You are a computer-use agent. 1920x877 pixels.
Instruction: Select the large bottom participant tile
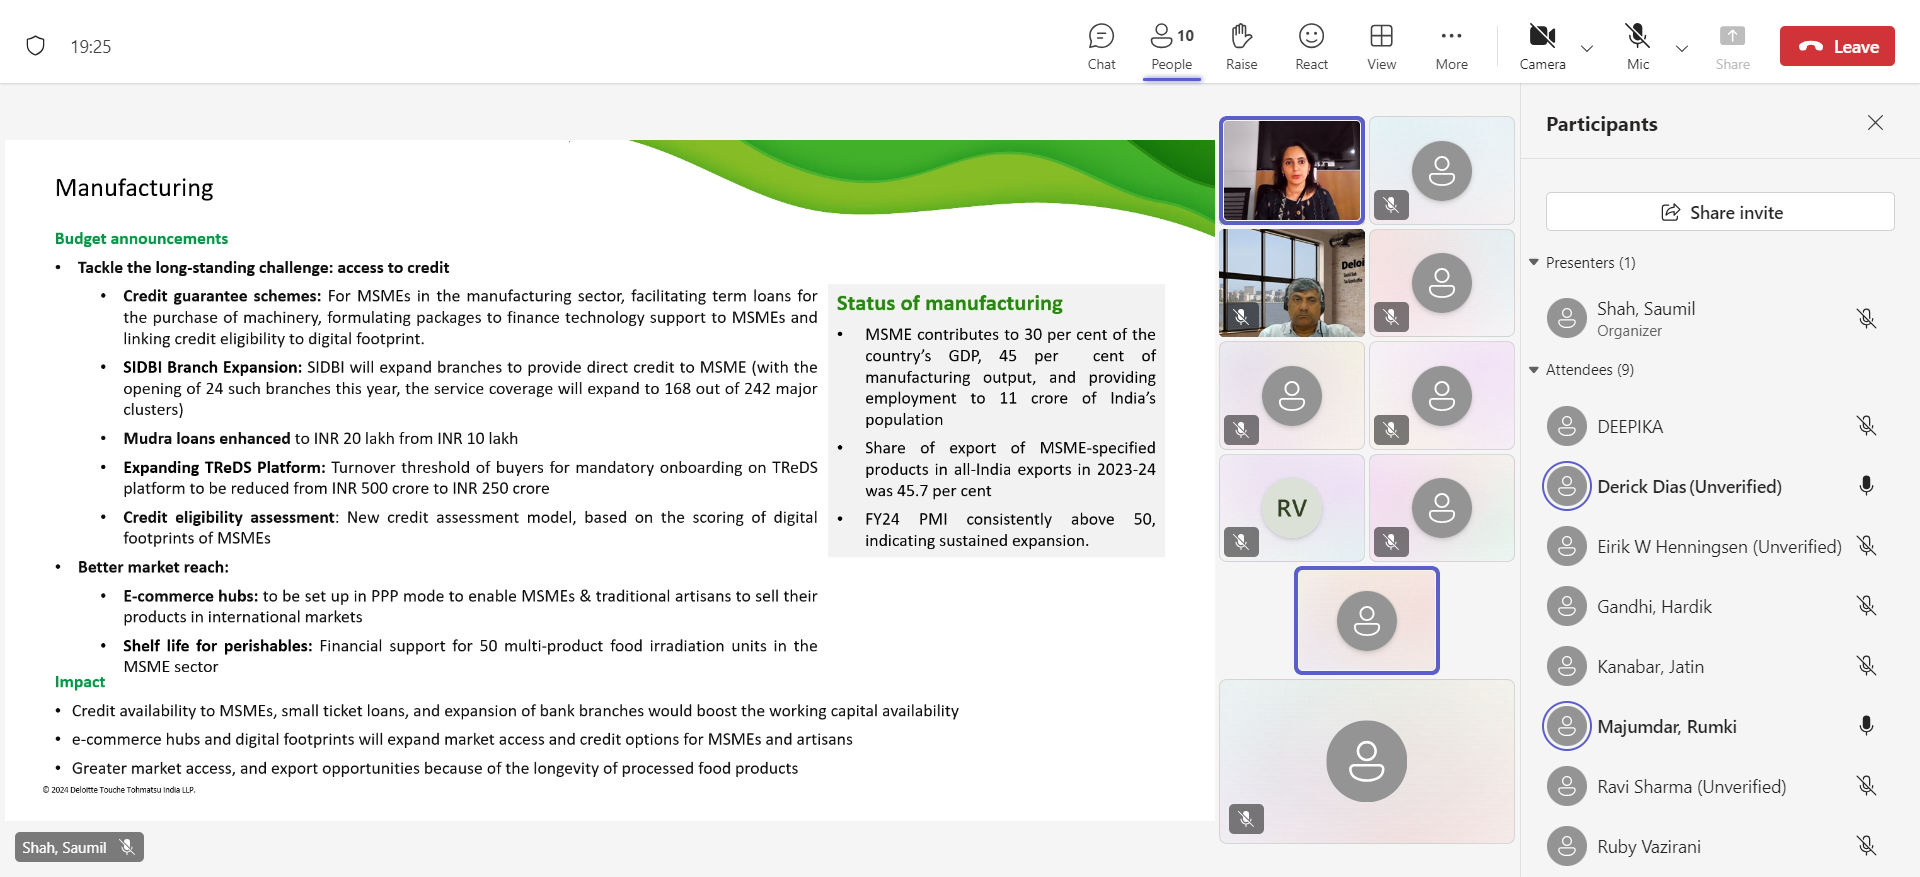(x=1366, y=761)
